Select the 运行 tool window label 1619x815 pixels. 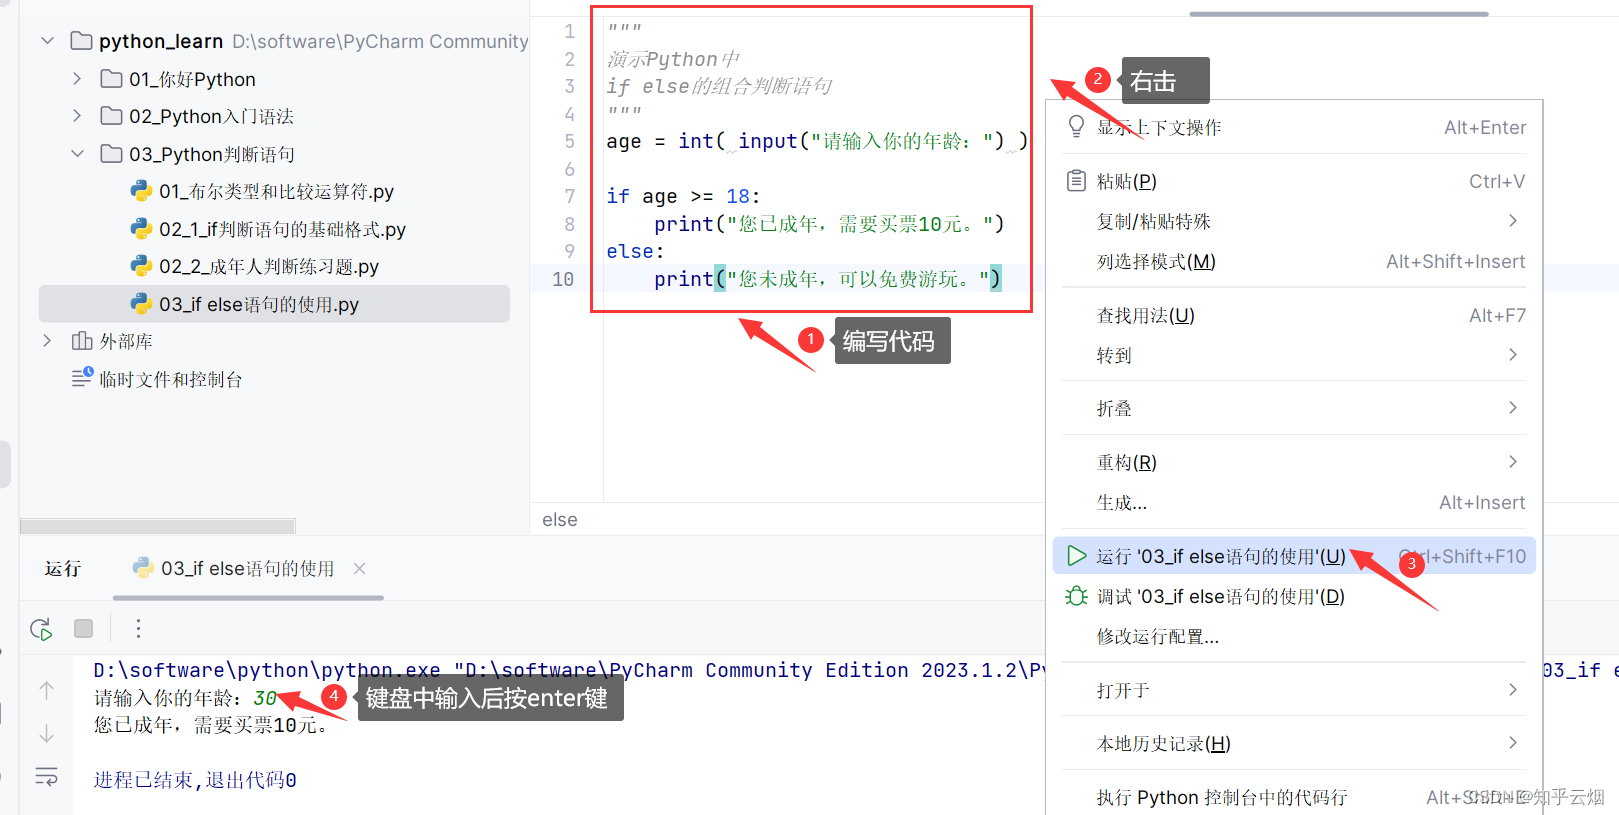[x=62, y=568]
